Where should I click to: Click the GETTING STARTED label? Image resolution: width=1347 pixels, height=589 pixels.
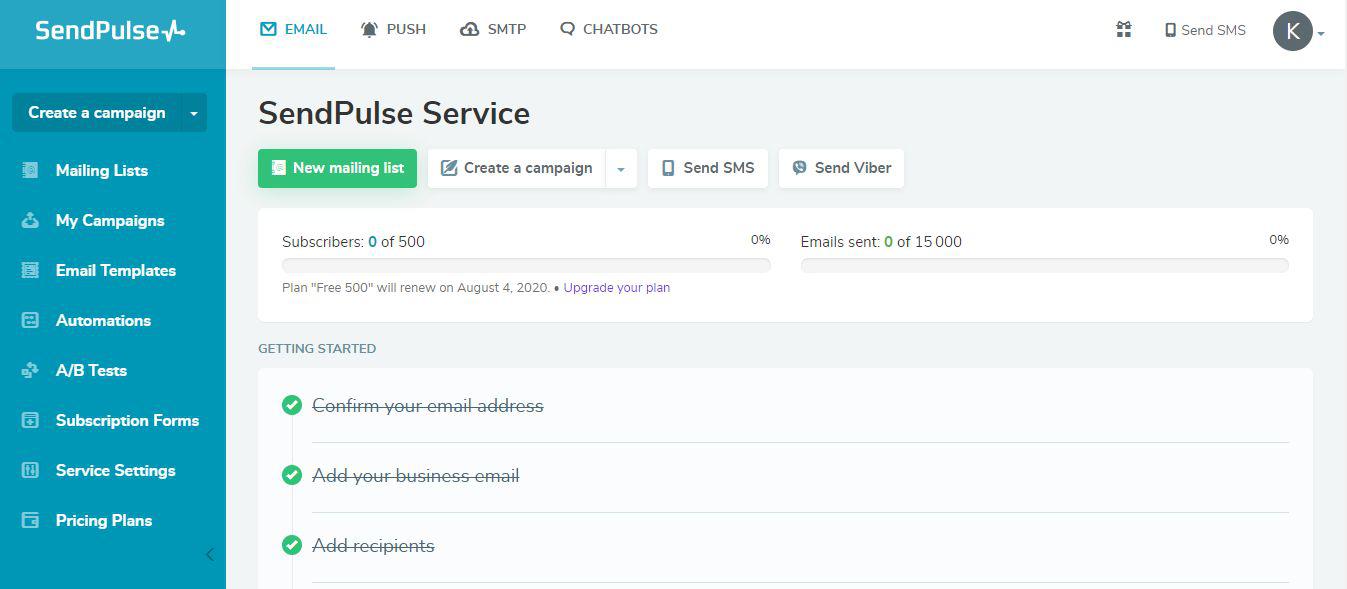pos(317,349)
